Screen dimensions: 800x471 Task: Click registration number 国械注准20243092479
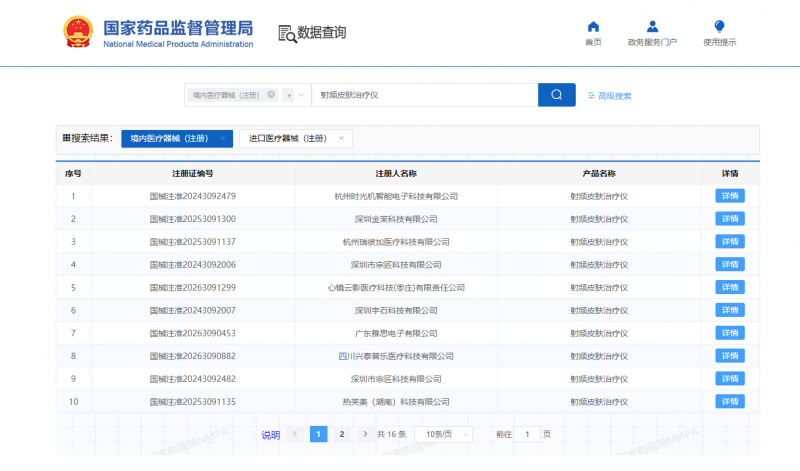coord(192,196)
